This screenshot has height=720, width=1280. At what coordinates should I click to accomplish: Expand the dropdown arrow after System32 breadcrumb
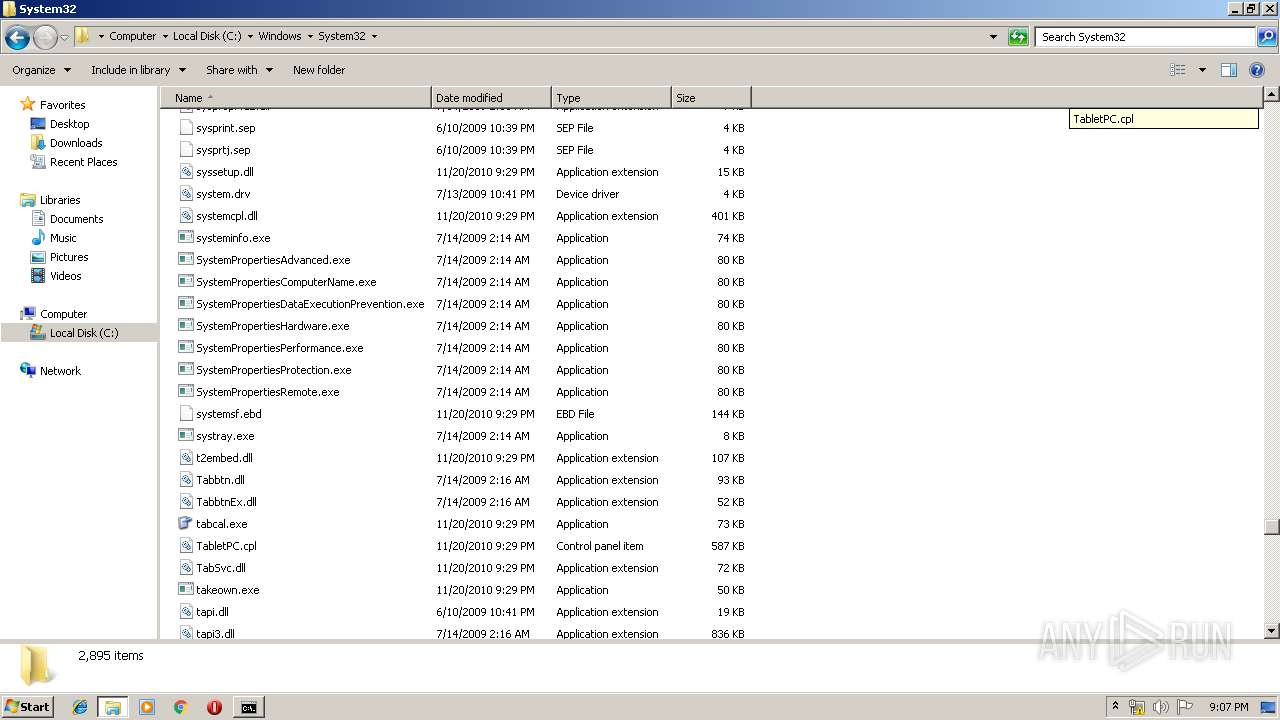[374, 36]
